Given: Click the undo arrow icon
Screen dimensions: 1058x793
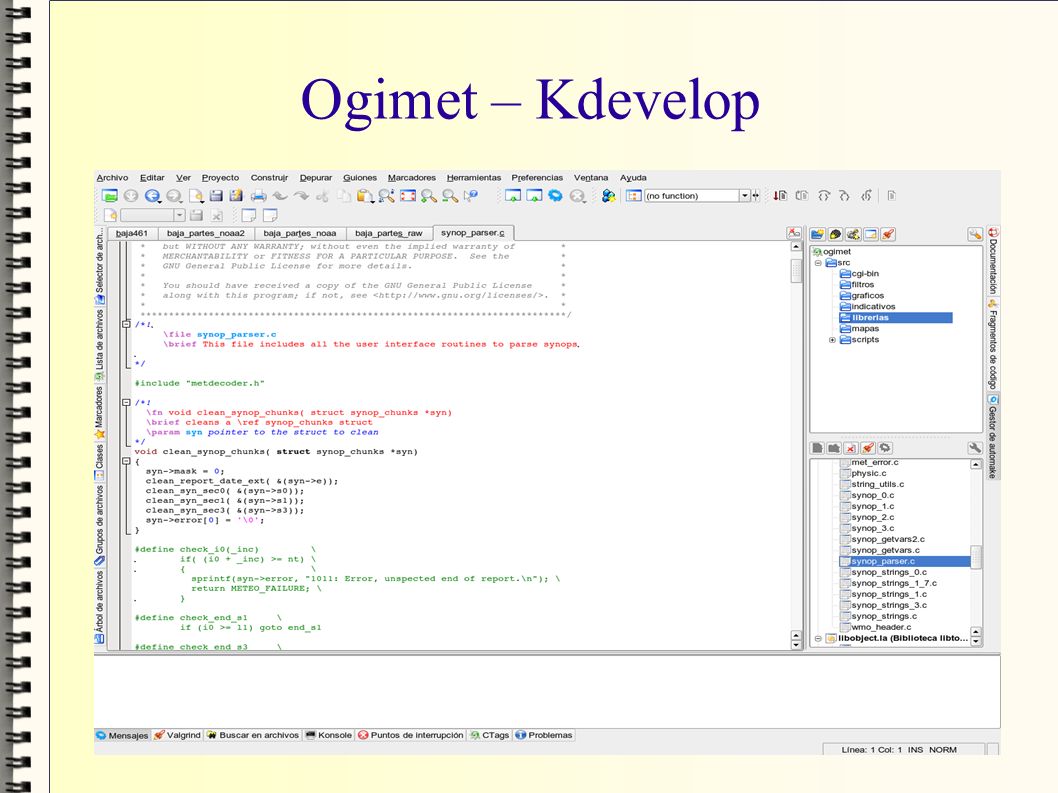Looking at the screenshot, I should (x=280, y=196).
